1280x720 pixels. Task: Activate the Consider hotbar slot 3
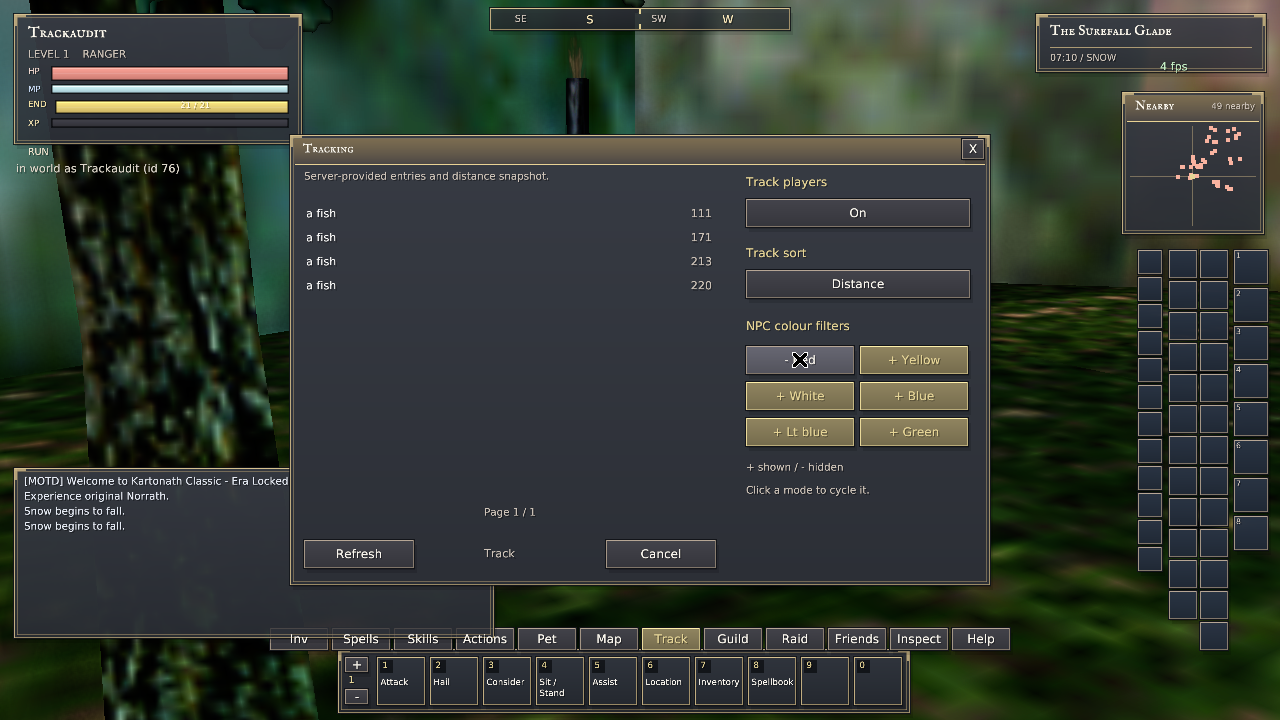click(508, 681)
